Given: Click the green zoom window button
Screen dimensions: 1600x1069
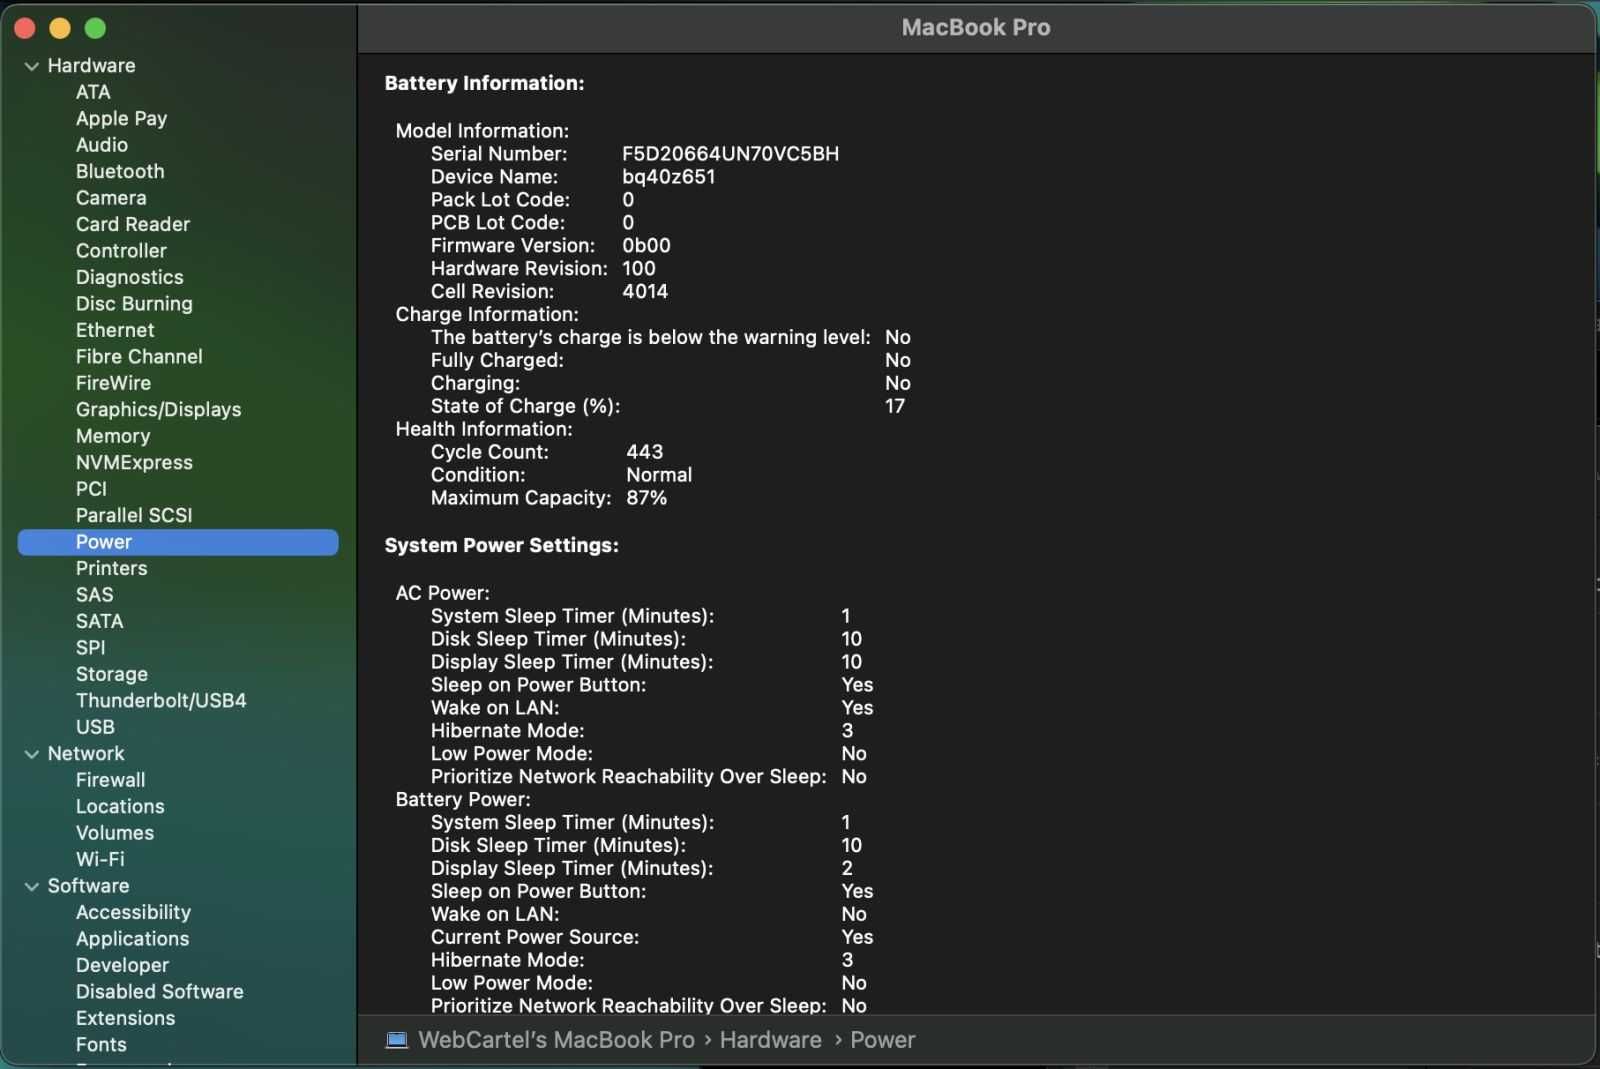Looking at the screenshot, I should click(95, 28).
